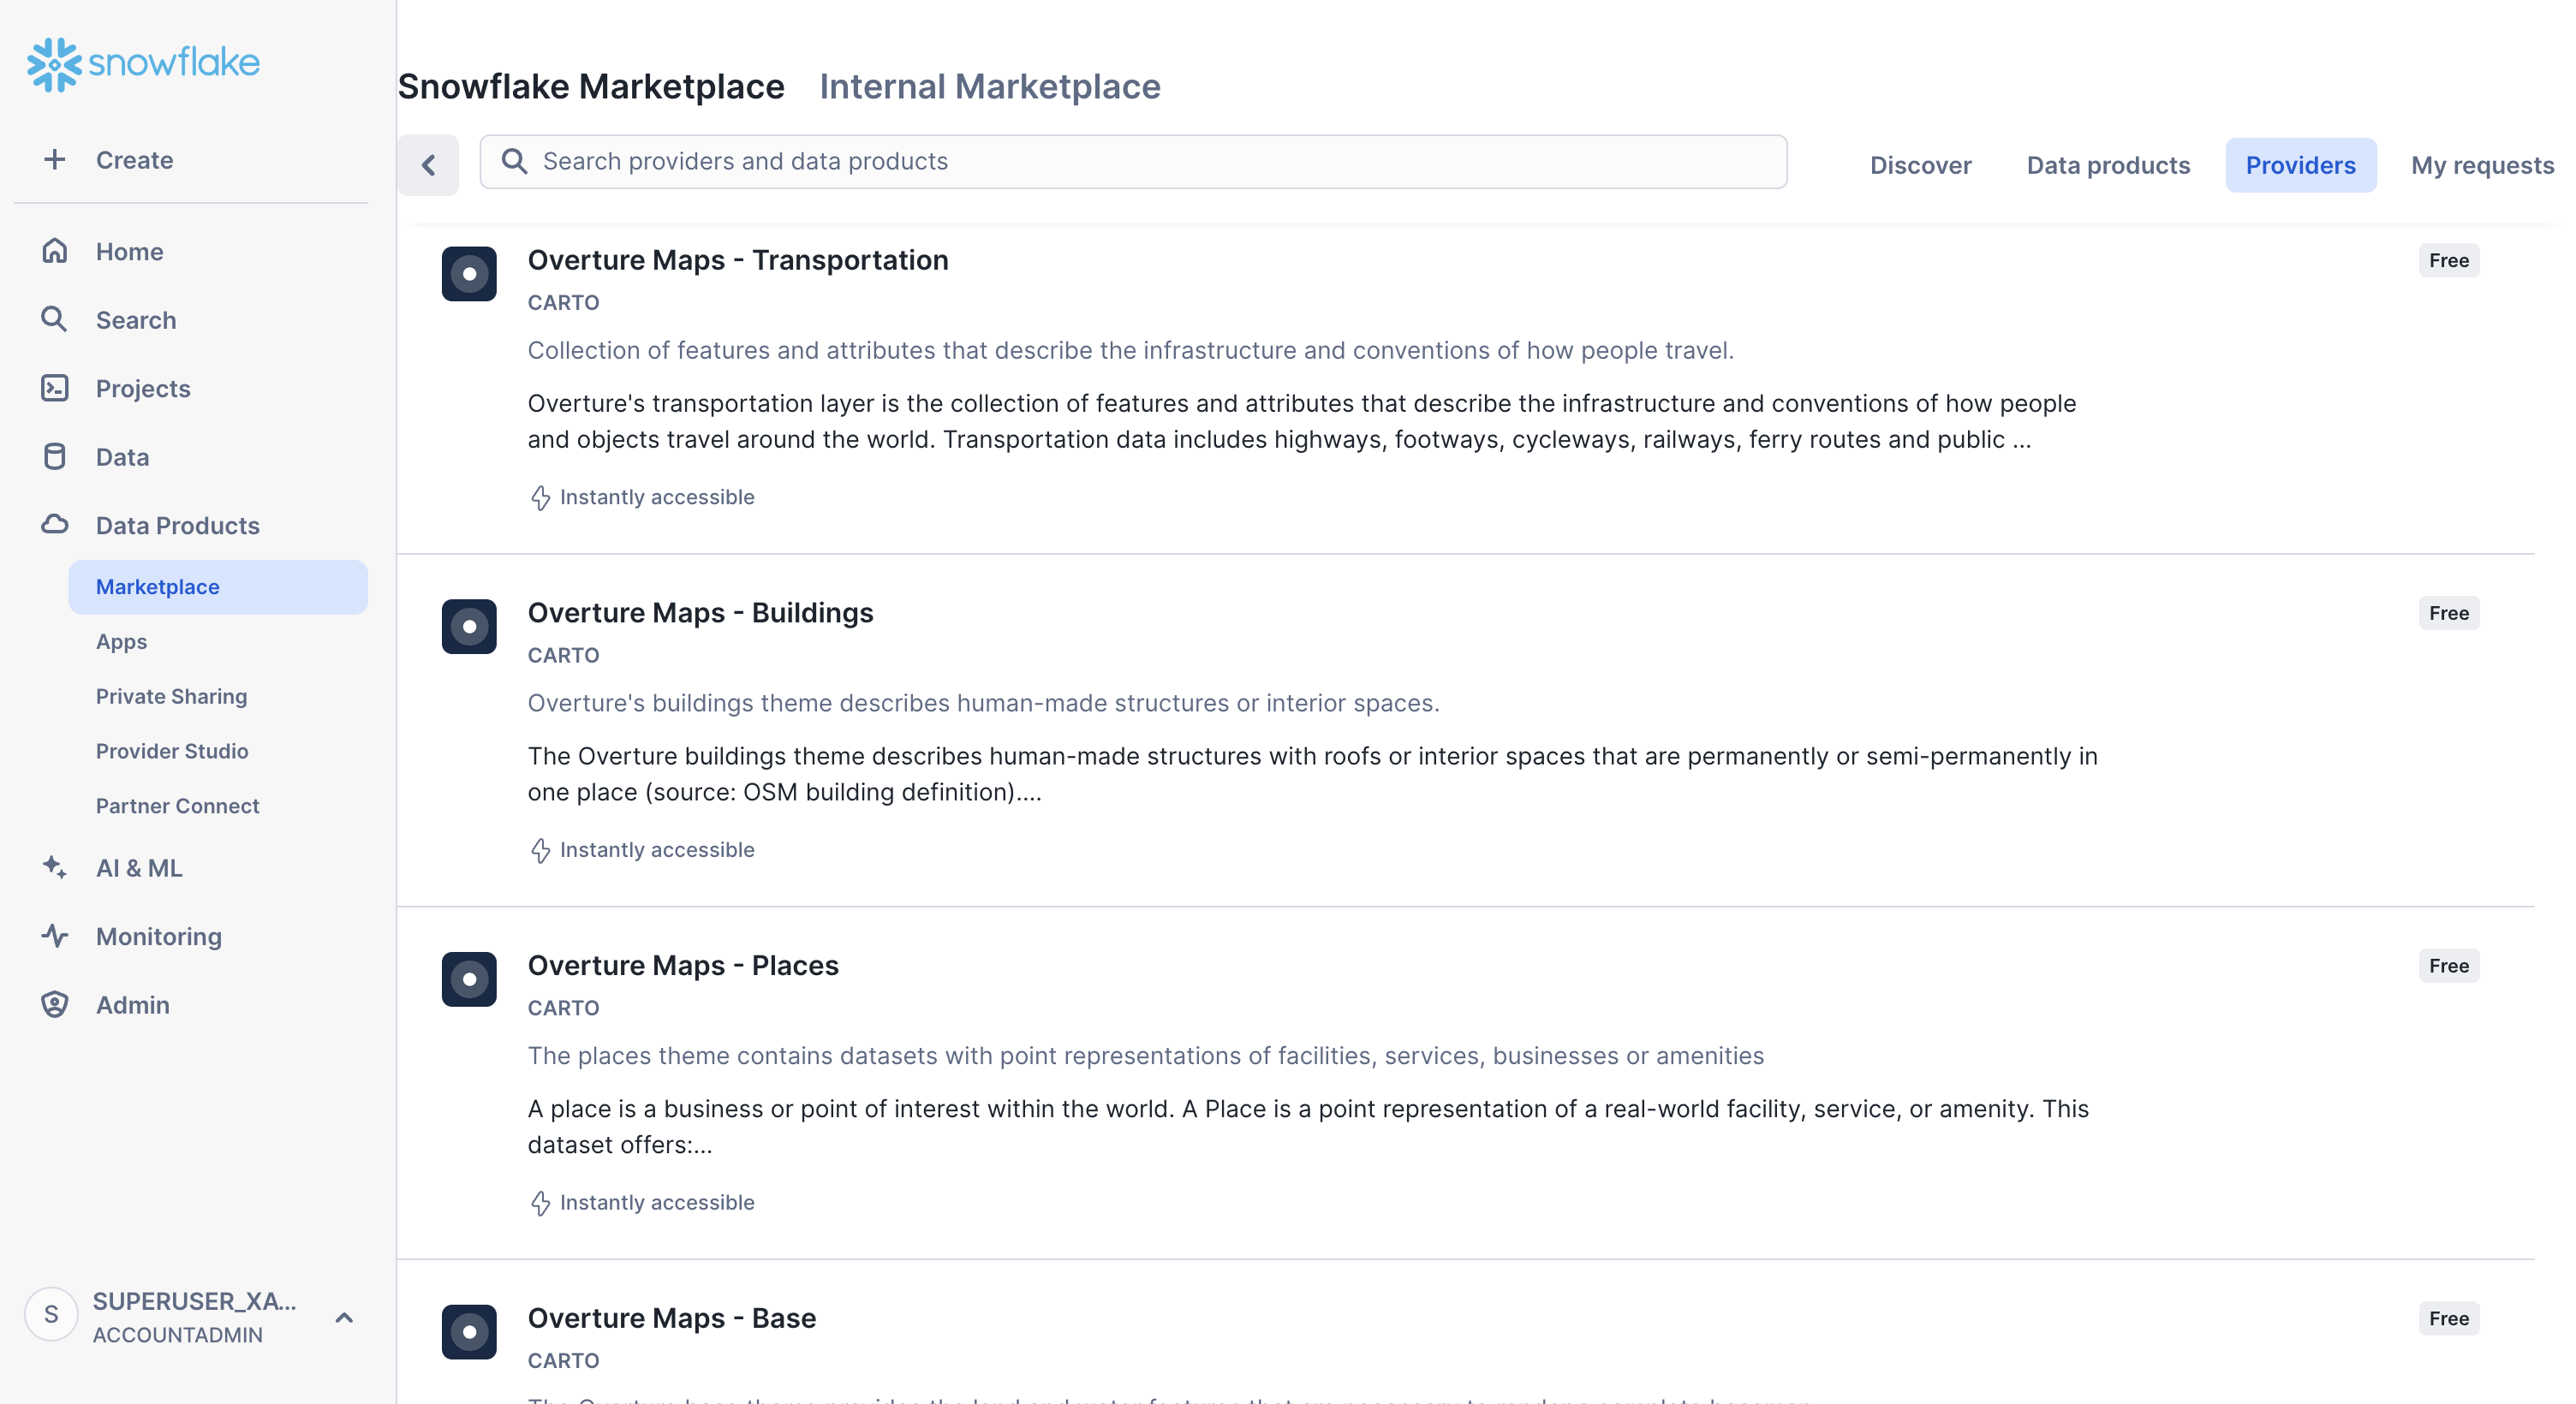Click CARTO logo for Overture Maps Base

click(469, 1331)
